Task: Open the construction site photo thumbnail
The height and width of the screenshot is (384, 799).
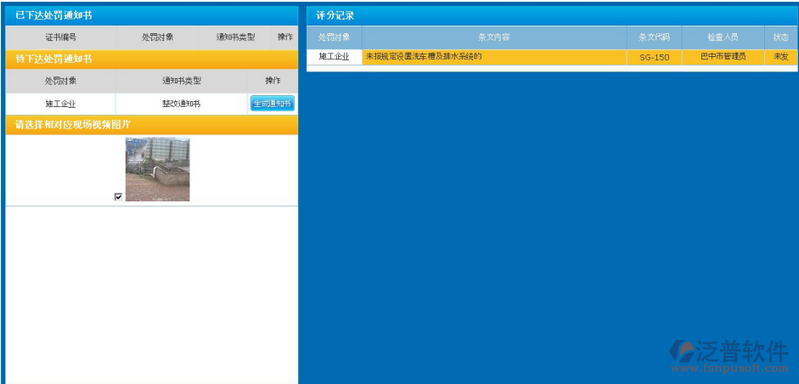Action: (157, 169)
